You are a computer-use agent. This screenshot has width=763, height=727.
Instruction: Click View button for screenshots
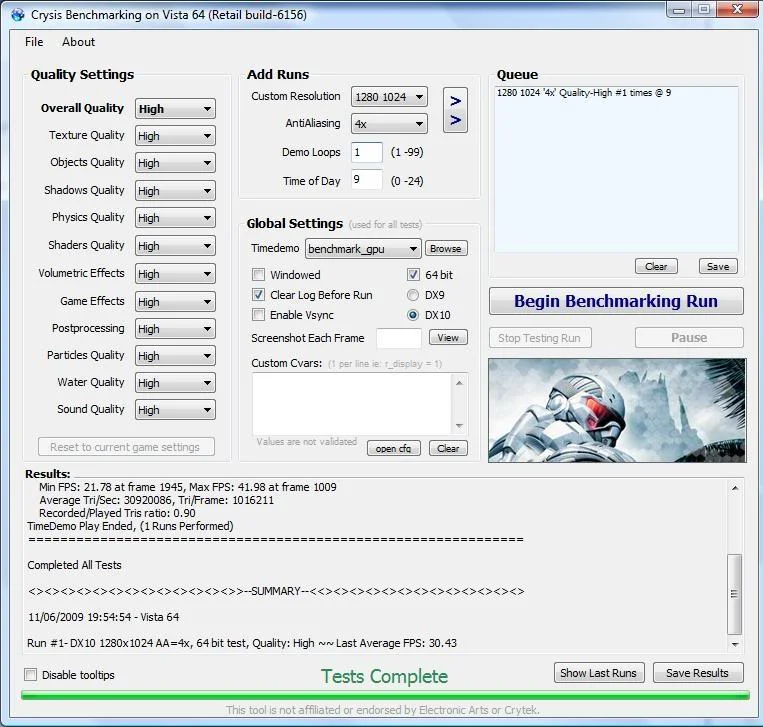[448, 337]
